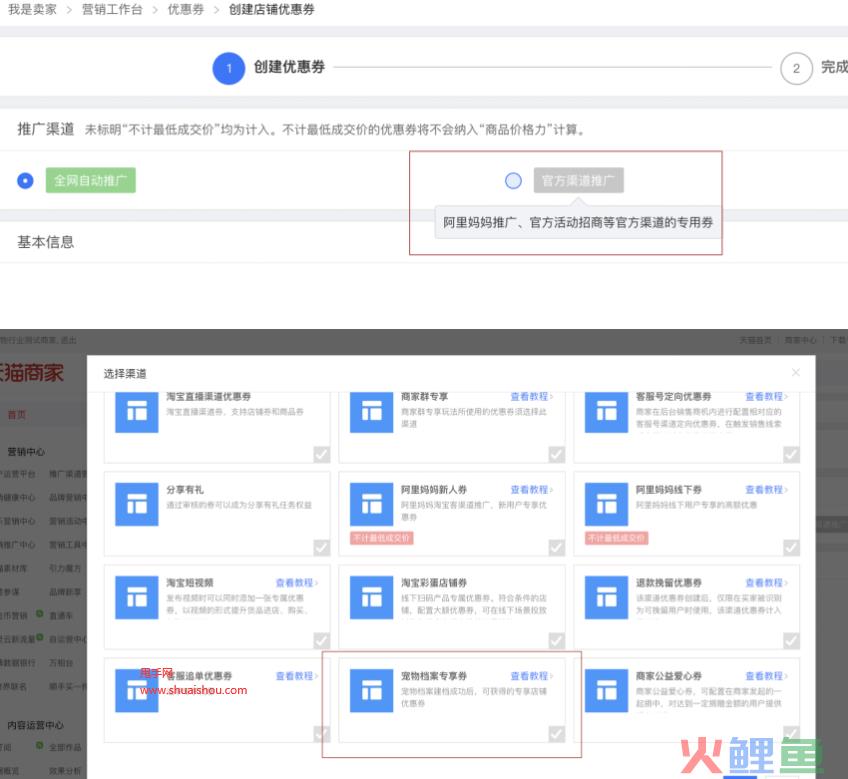Click 天猫首页 link in top bar
This screenshot has height=779, width=848.
(x=756, y=340)
